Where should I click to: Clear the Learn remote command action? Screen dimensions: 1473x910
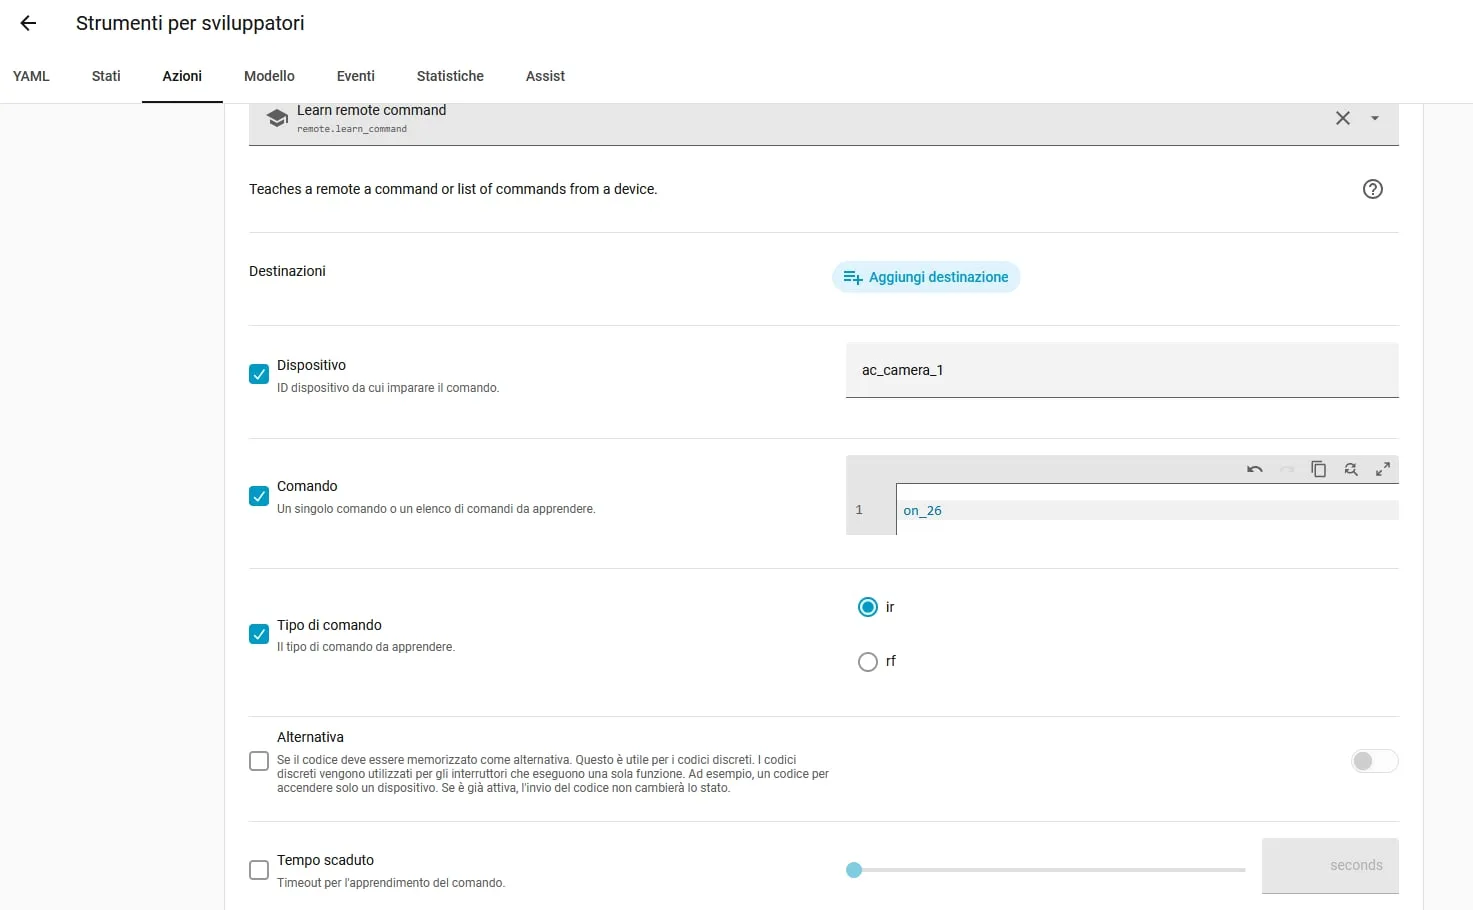click(x=1343, y=118)
